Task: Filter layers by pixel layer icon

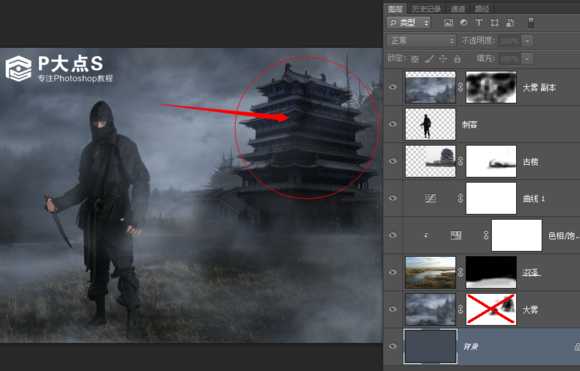Action: coord(448,23)
